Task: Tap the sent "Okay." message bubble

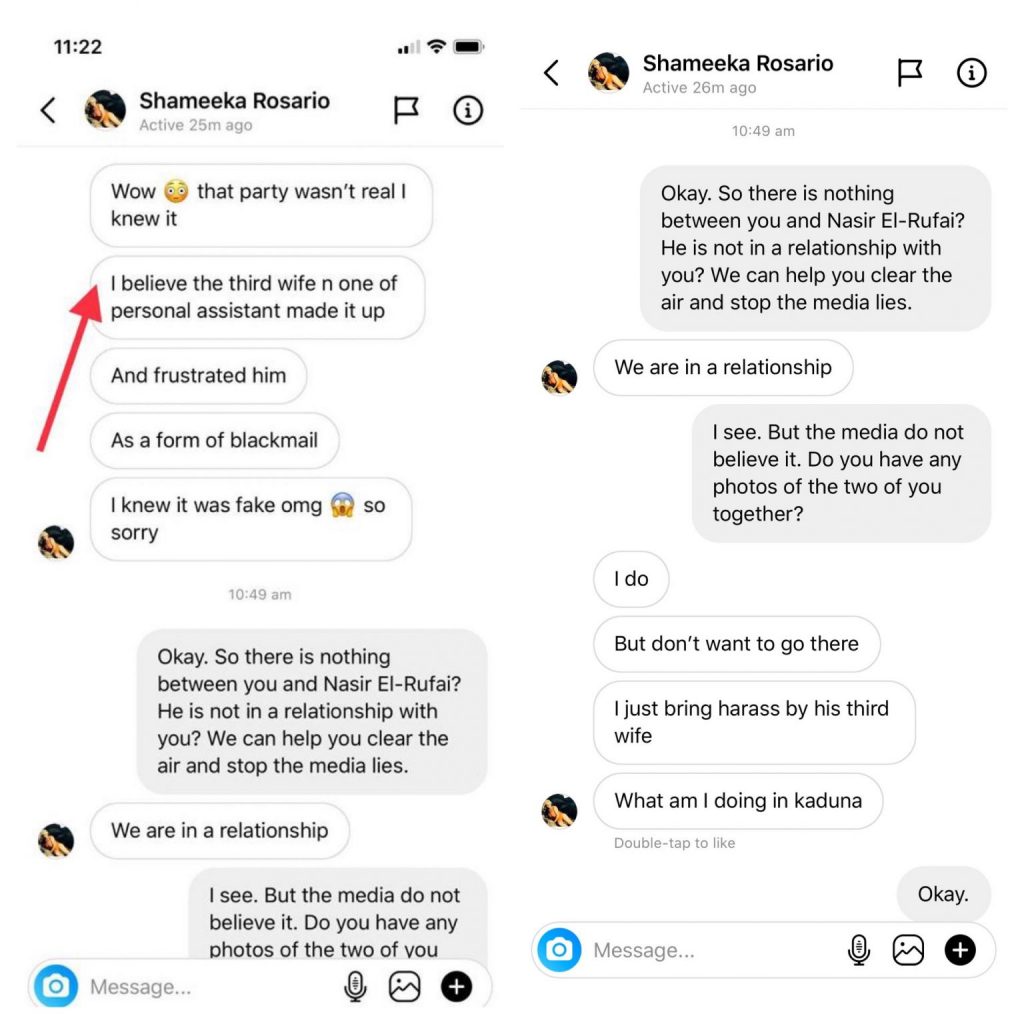Action: [943, 894]
